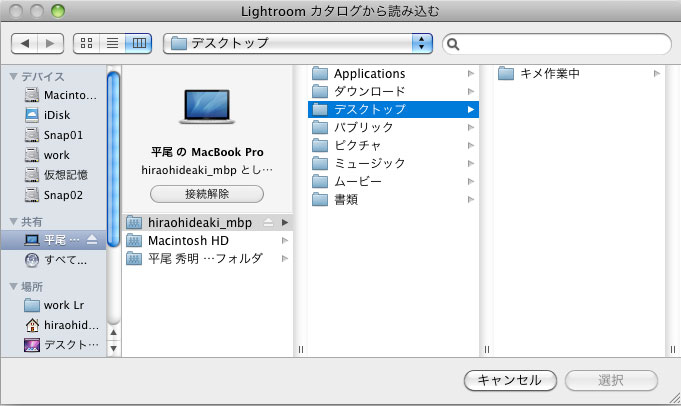Select 平尾 秀明 …フォルダ shared volume
Image resolution: width=681 pixels, height=406 pixels.
tap(208, 258)
